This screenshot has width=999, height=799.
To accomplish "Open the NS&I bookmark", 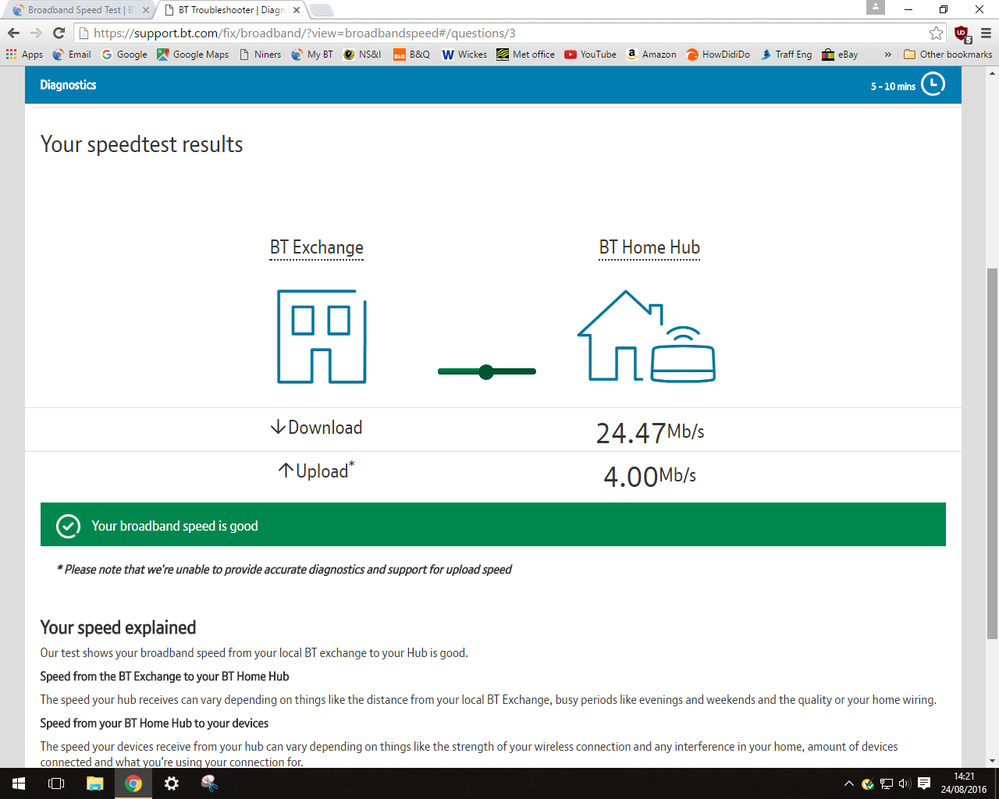I will (362, 54).
